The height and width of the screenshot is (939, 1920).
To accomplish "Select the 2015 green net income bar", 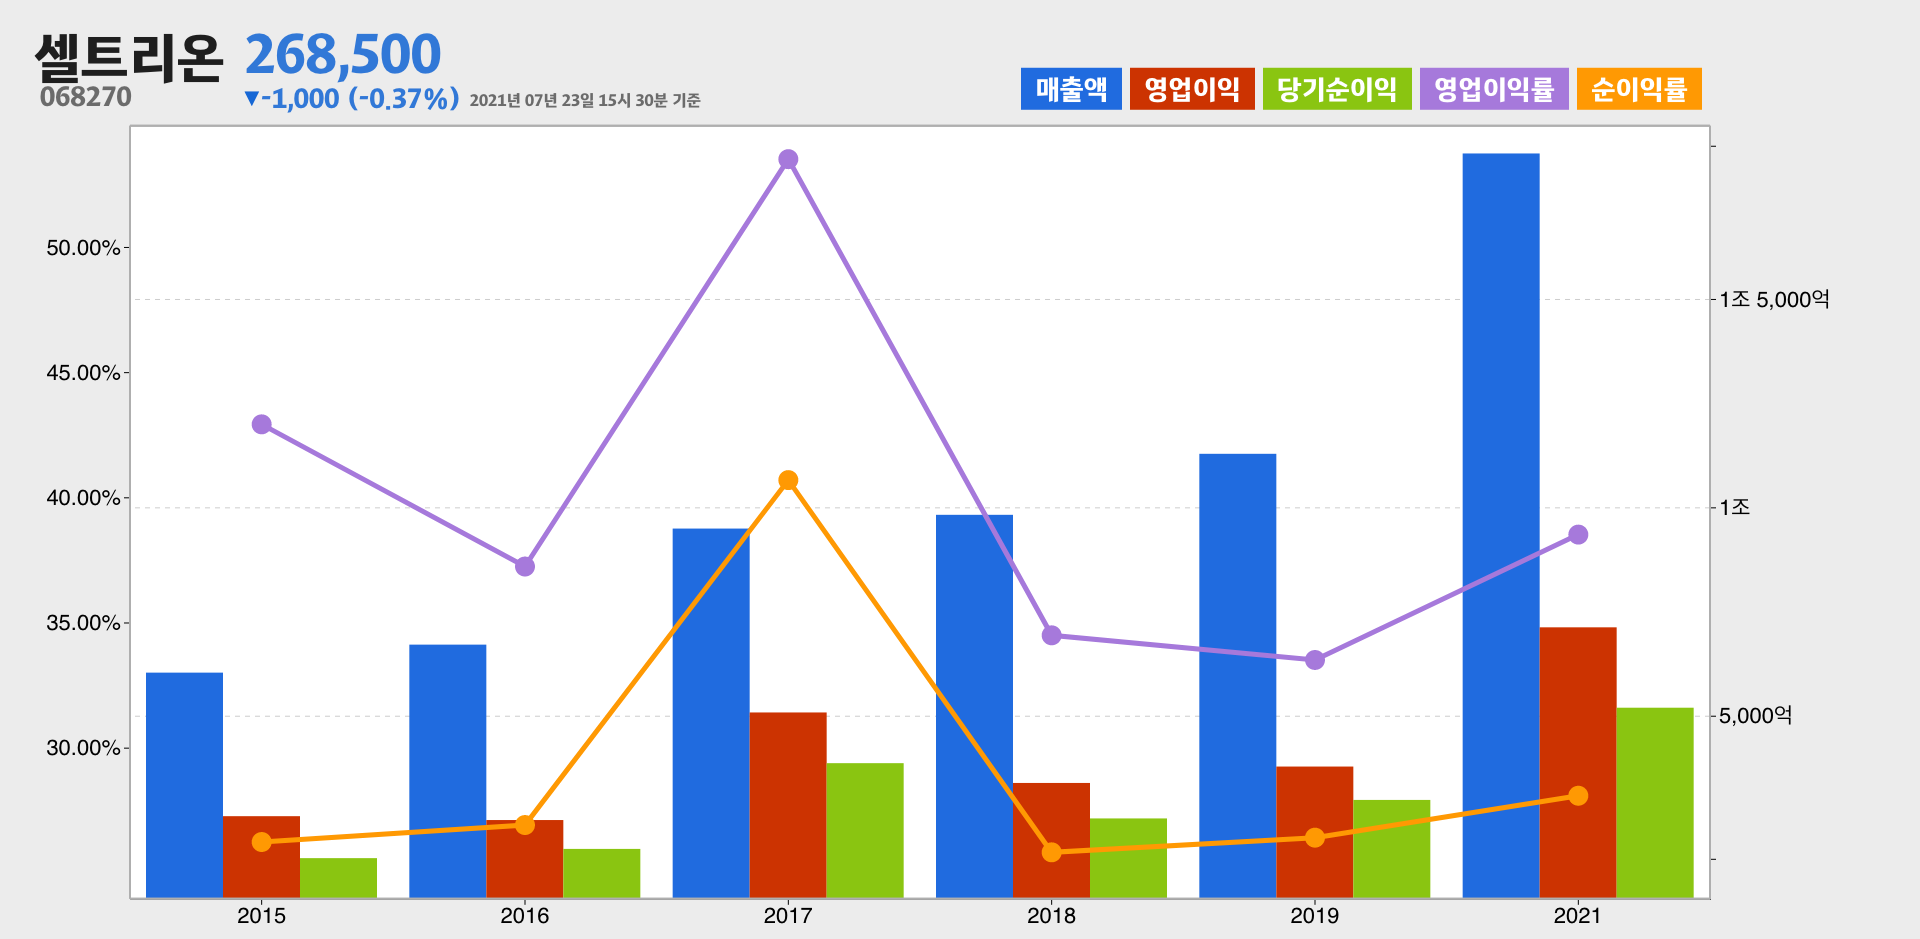I will pyautogui.click(x=339, y=878).
